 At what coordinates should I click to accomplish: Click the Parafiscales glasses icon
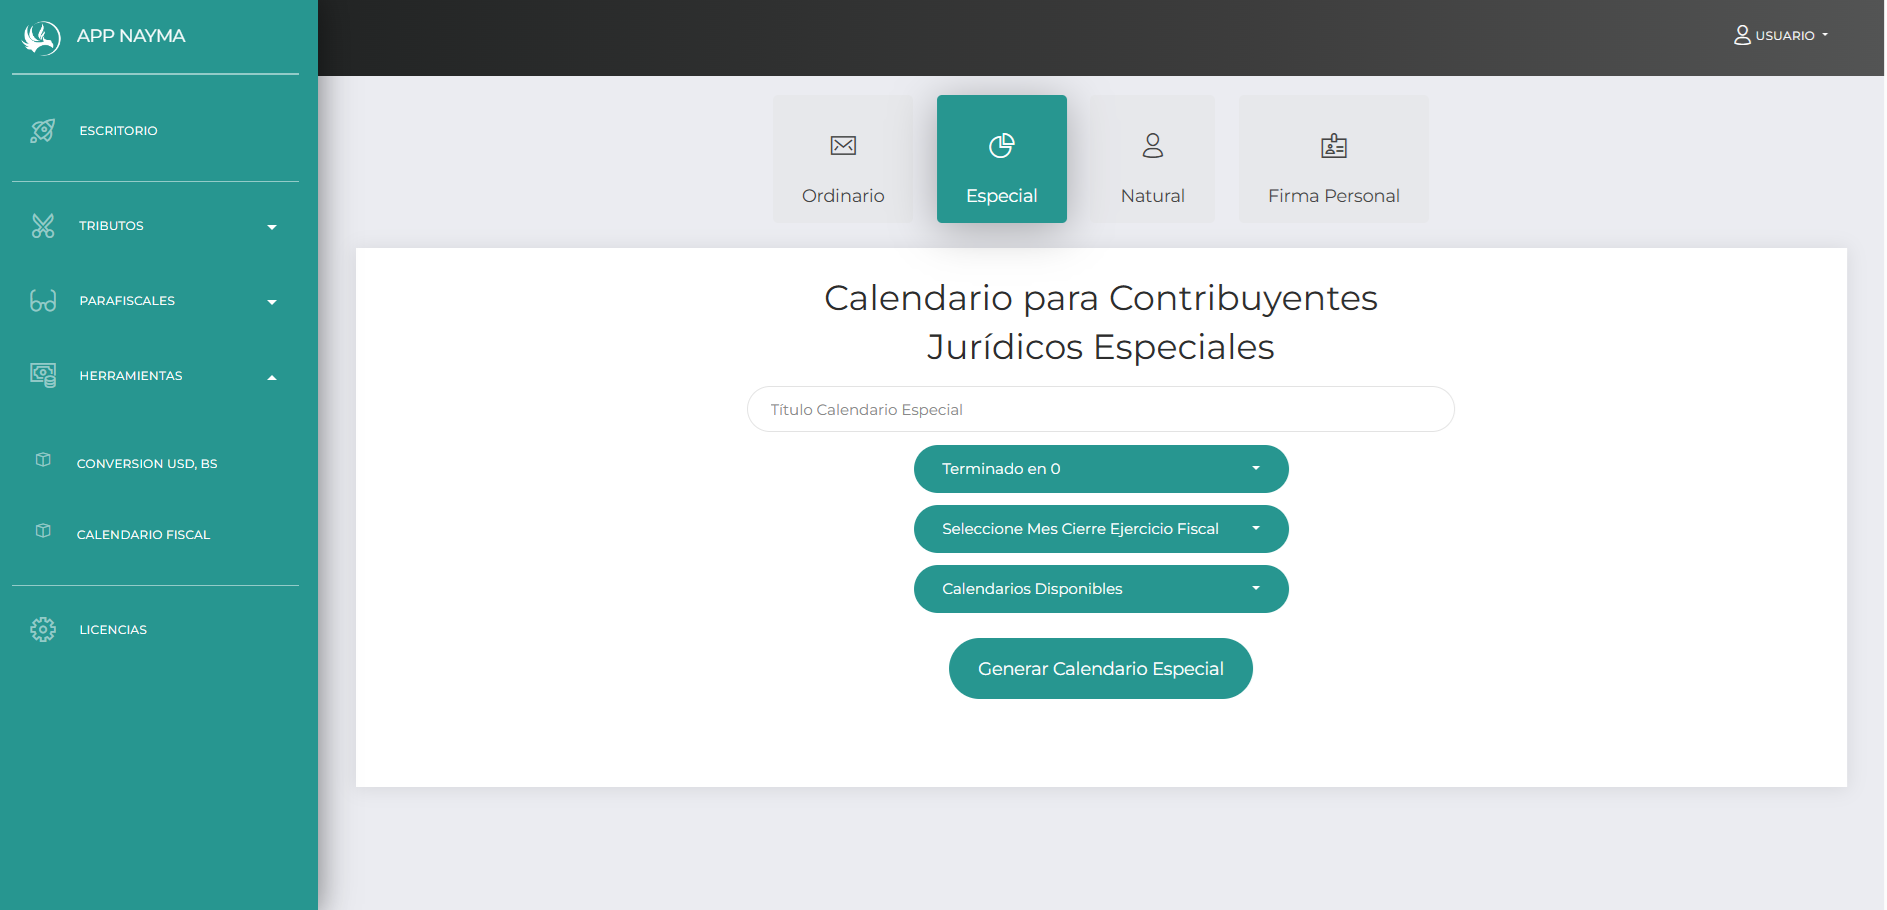click(x=43, y=301)
